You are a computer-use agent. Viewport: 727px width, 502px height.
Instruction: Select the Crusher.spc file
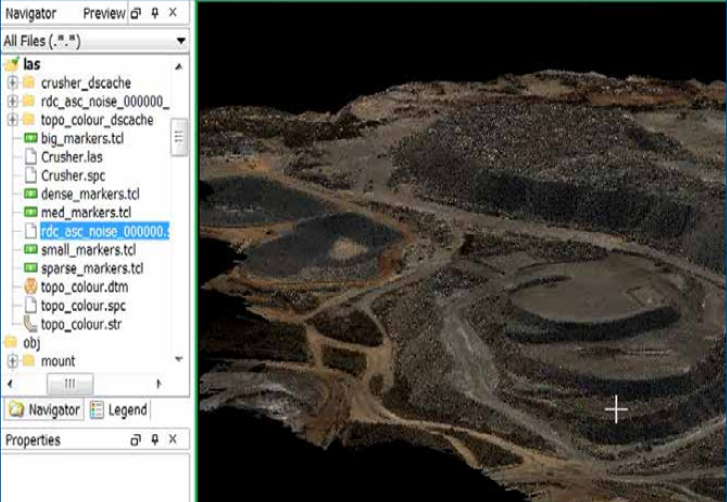click(72, 176)
